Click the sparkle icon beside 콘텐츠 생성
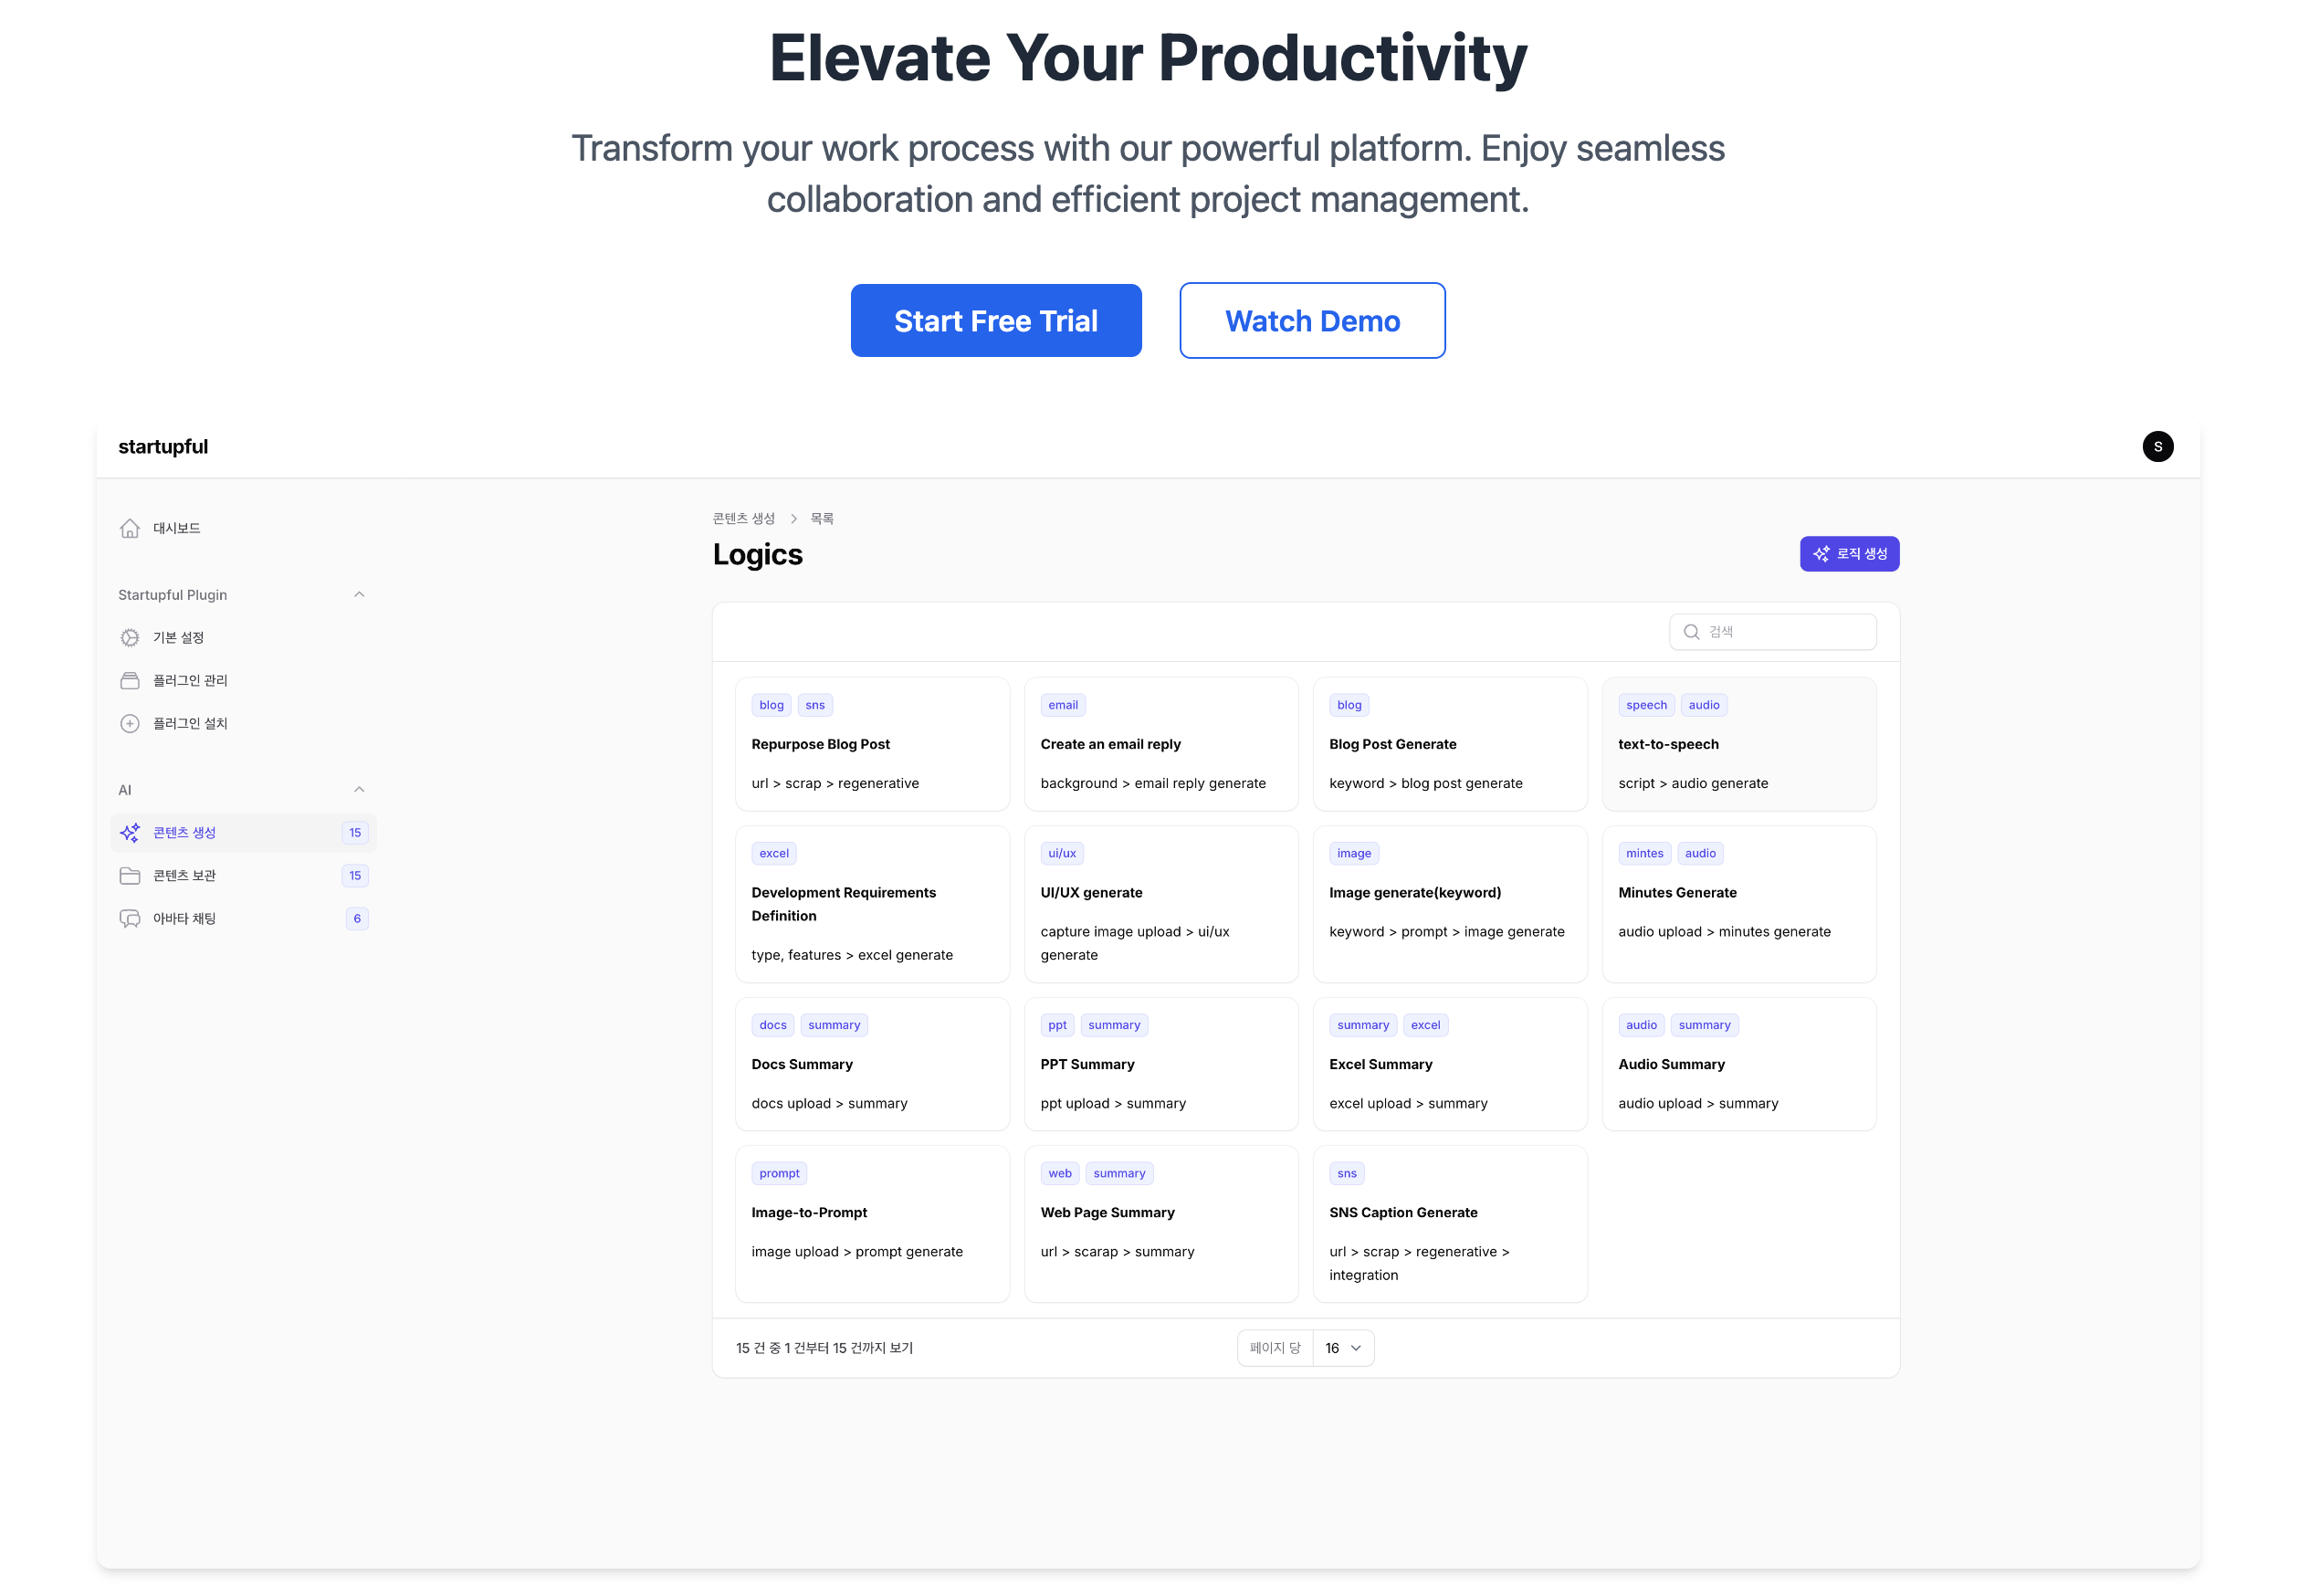Screen dimensions: 2299x1596 (x=130, y=833)
